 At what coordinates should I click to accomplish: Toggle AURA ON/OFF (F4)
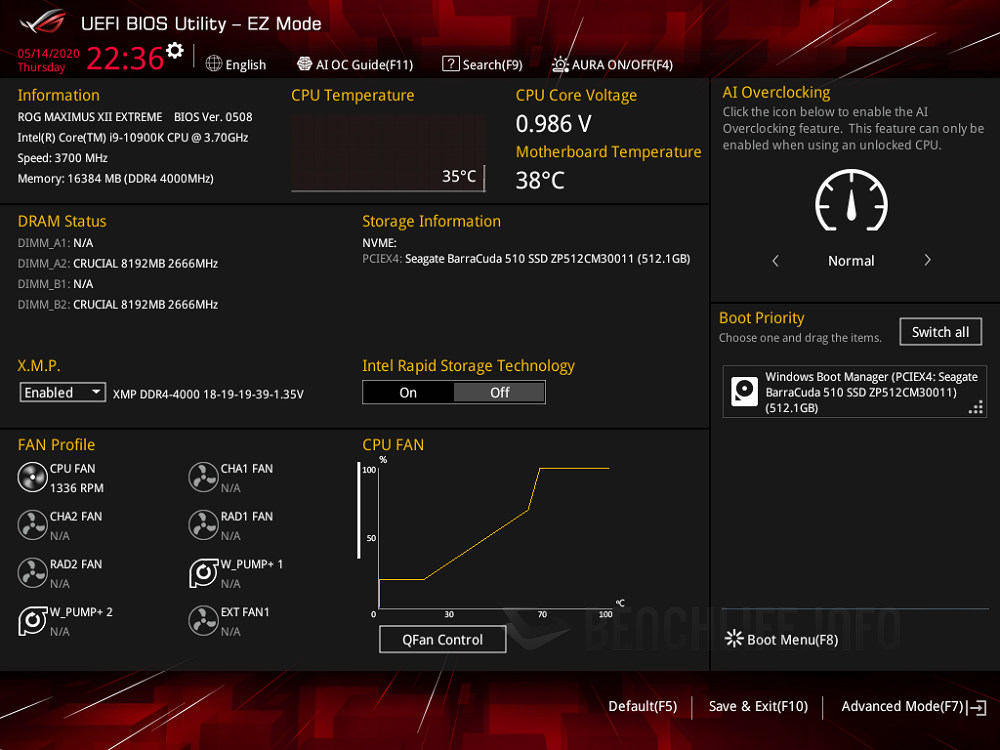[x=612, y=64]
